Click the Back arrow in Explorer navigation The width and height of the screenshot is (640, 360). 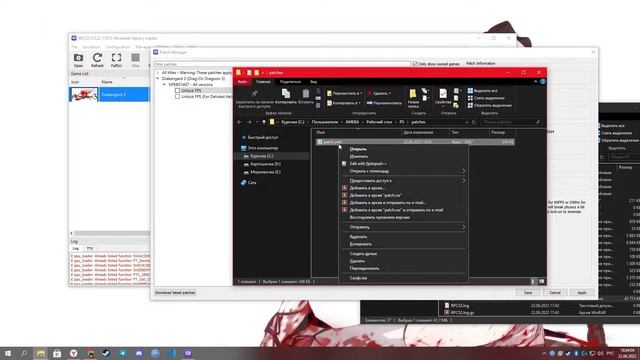pos(240,122)
